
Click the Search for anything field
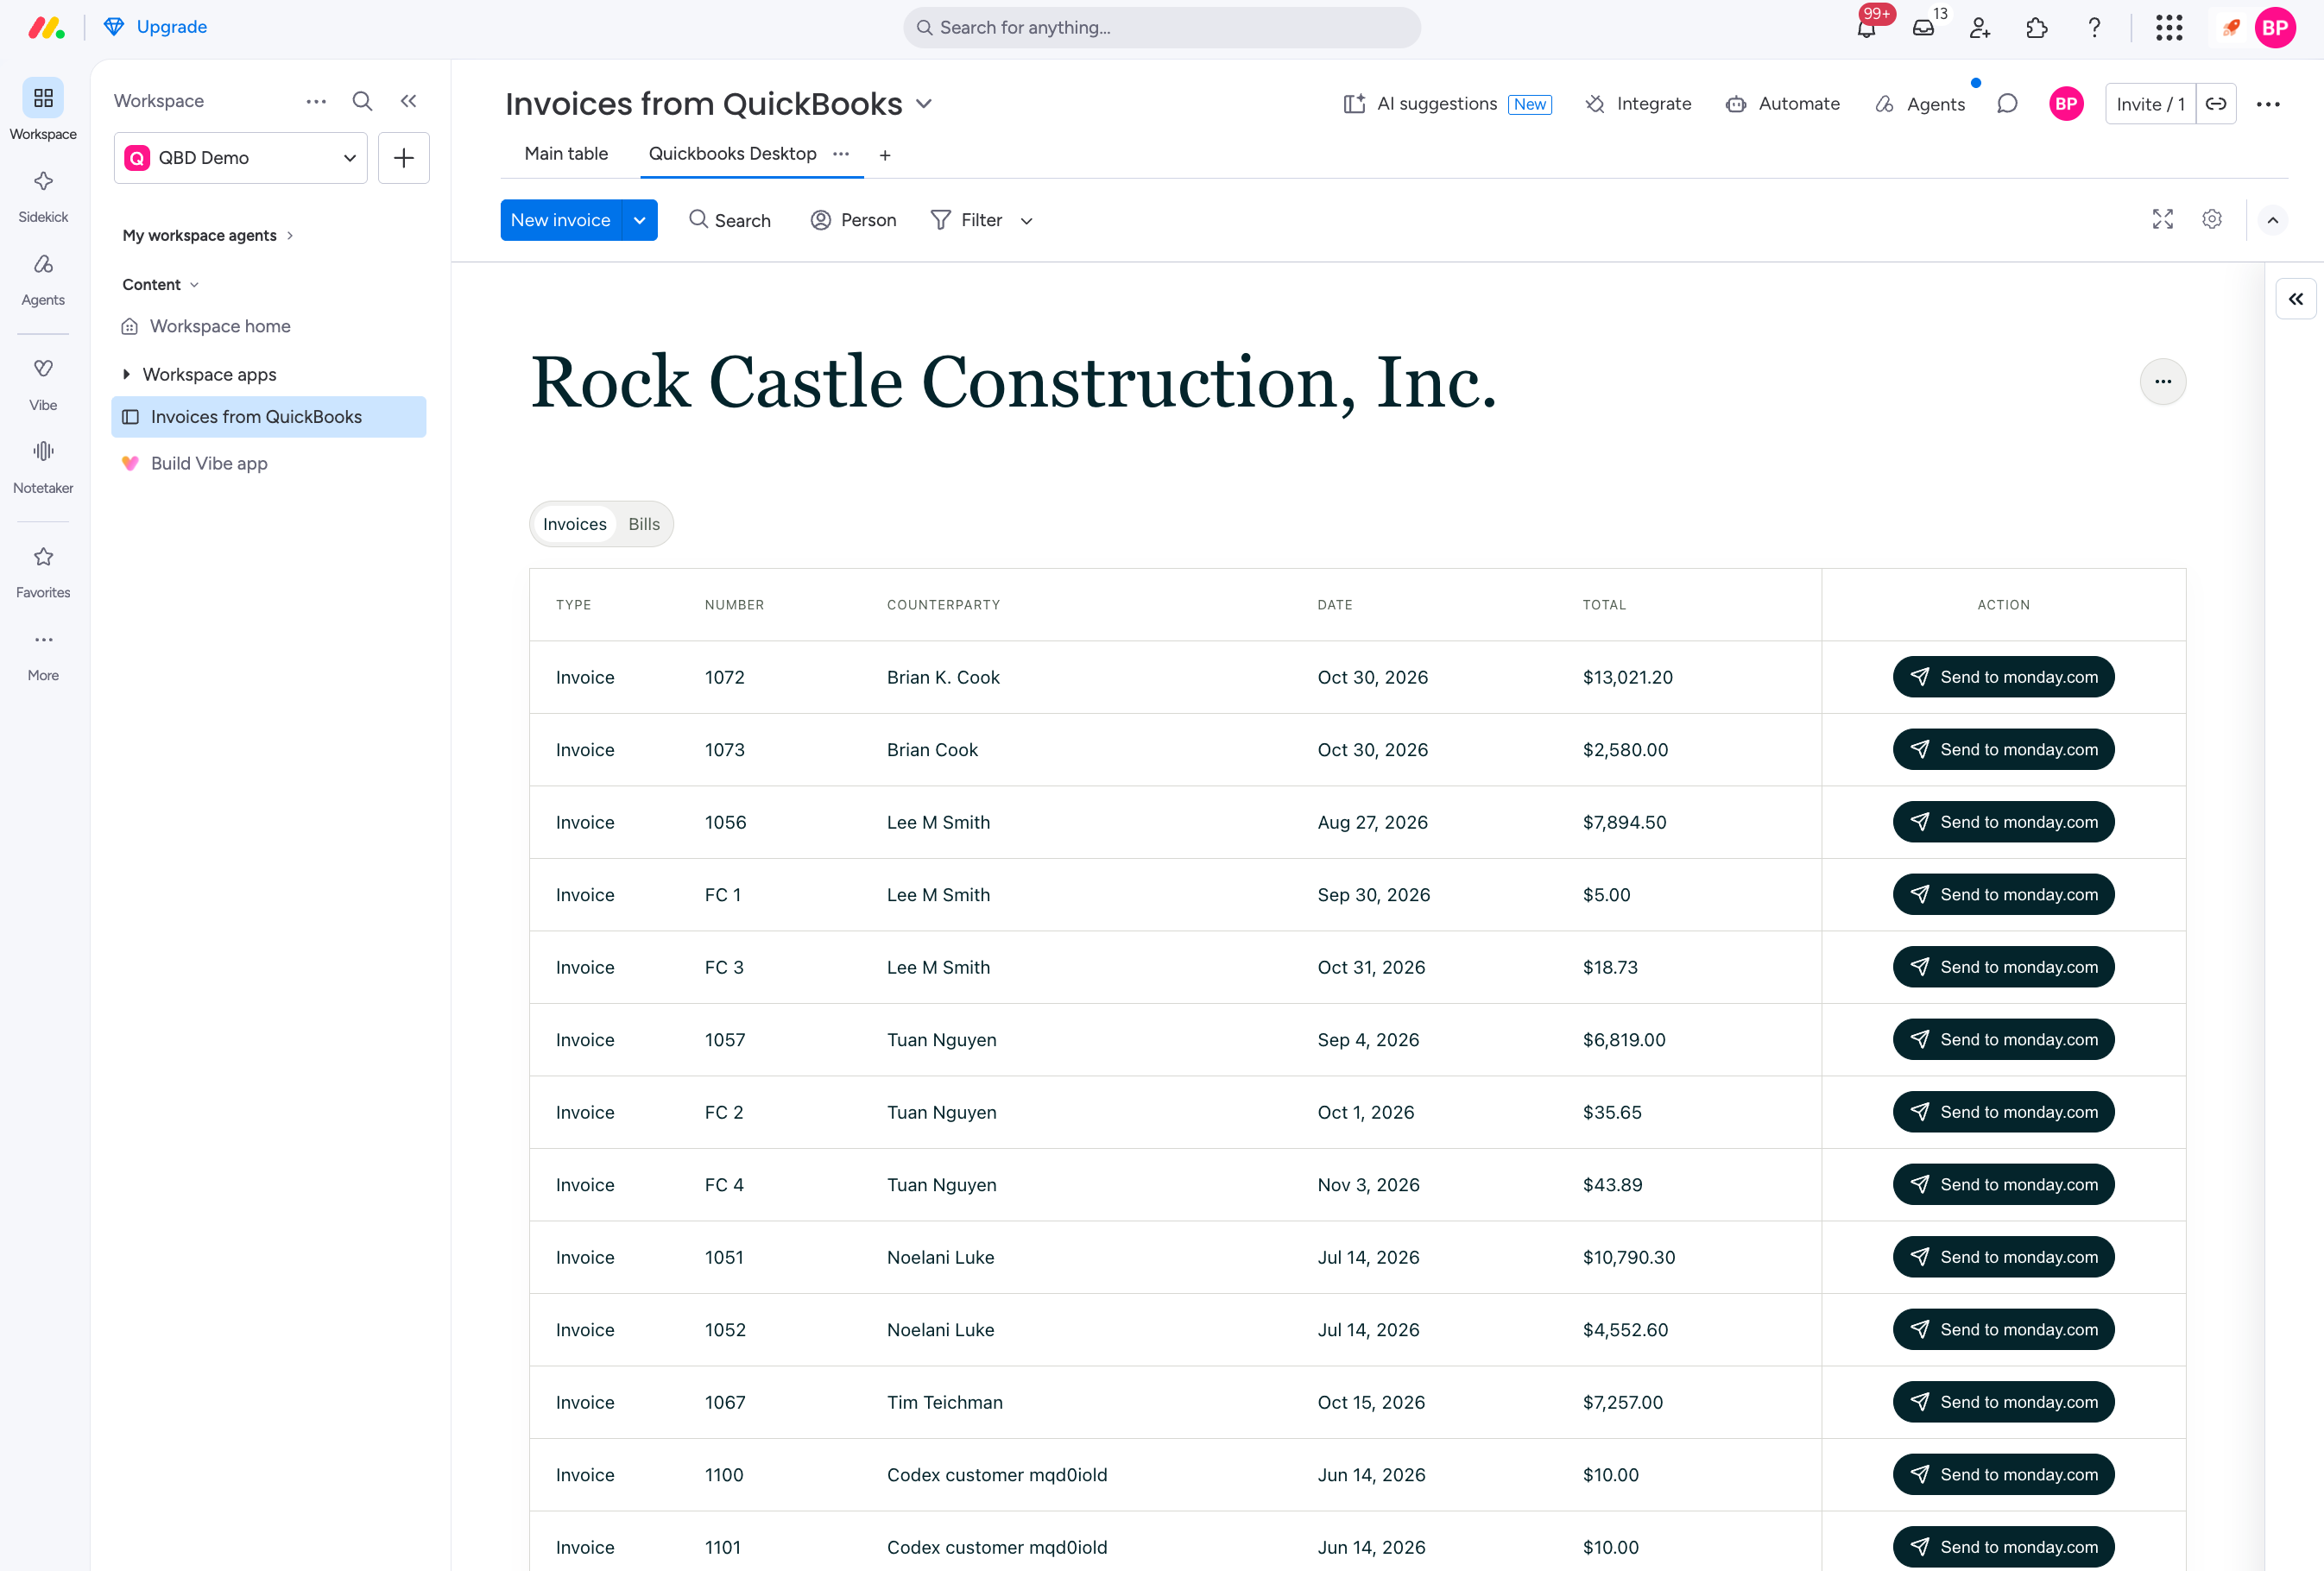1161,28
